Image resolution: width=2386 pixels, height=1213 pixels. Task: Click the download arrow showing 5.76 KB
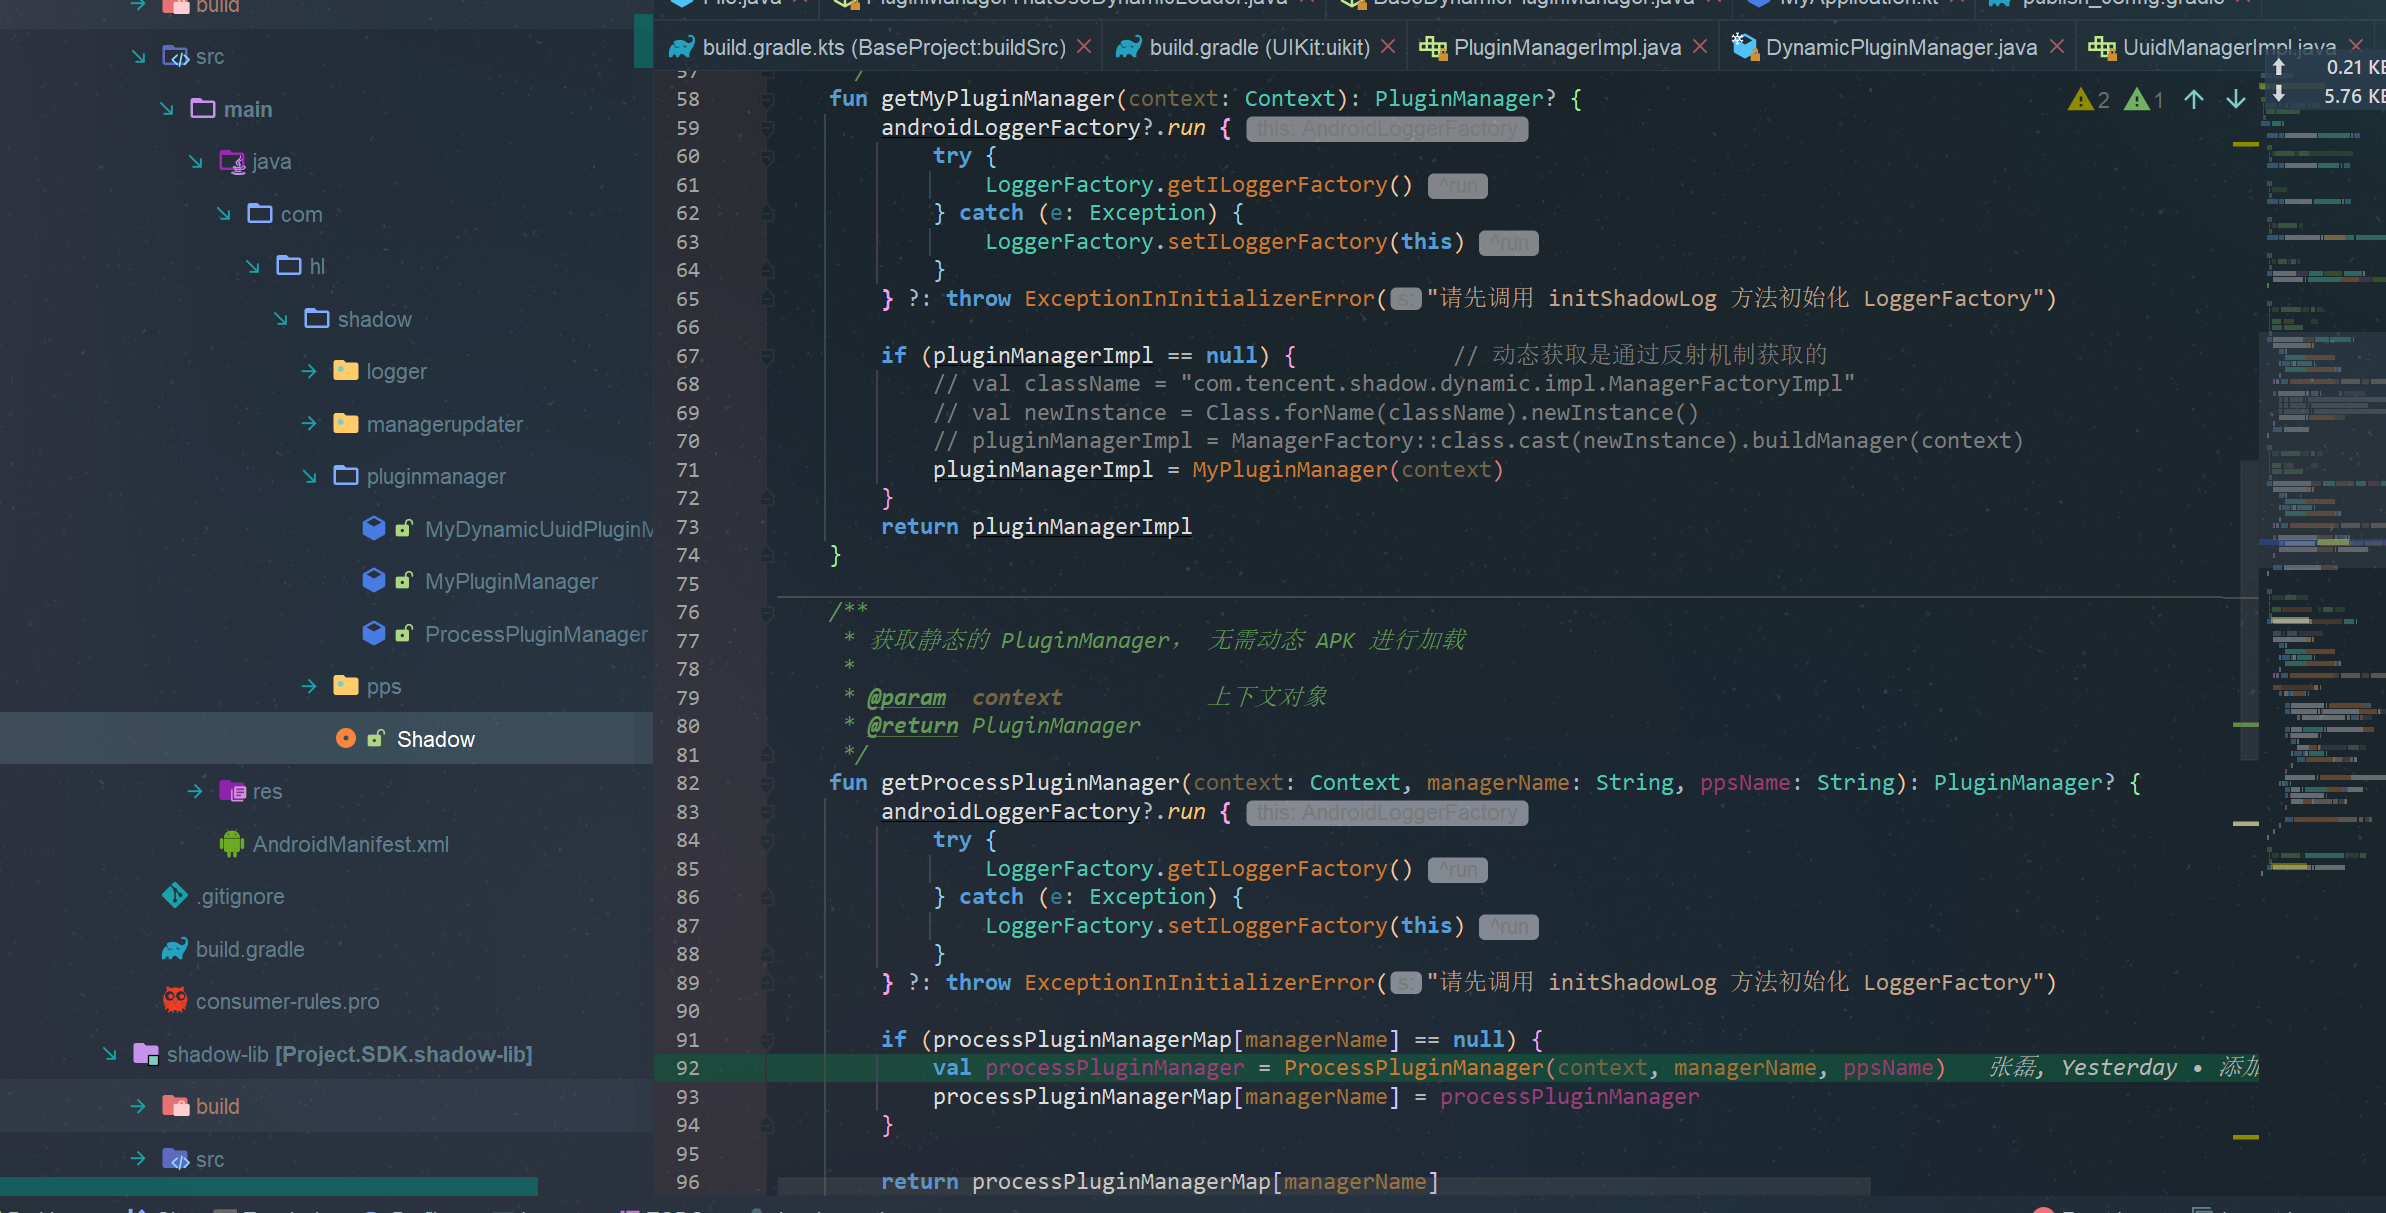pos(2278,95)
